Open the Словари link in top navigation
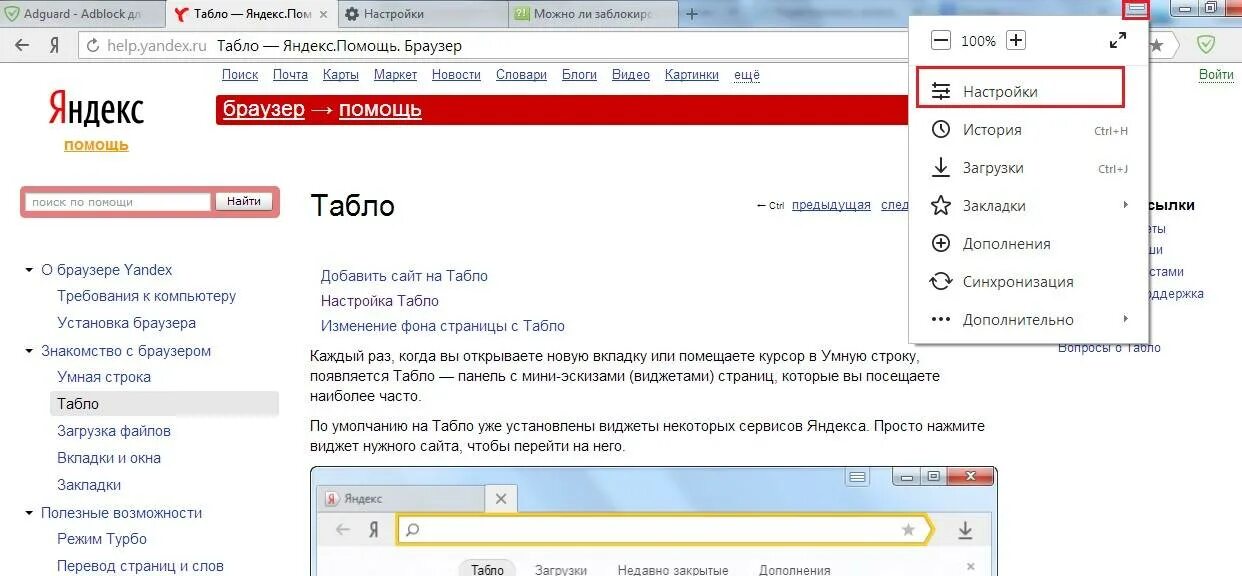Viewport: 1242px width, 576px height. tap(521, 75)
